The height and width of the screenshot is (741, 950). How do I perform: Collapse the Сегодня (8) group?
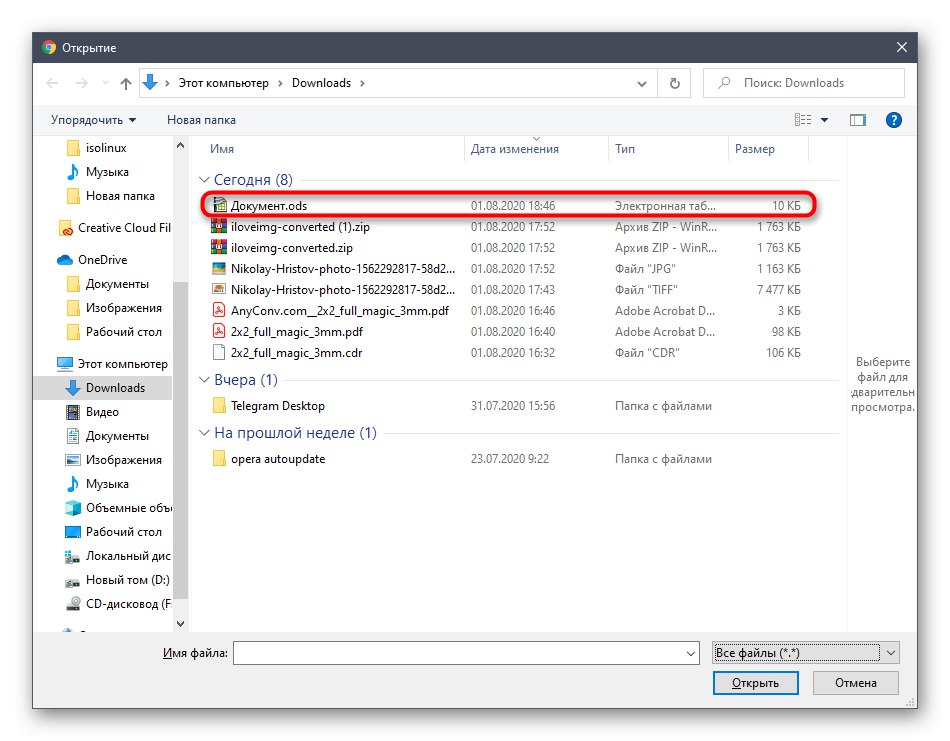click(x=205, y=179)
